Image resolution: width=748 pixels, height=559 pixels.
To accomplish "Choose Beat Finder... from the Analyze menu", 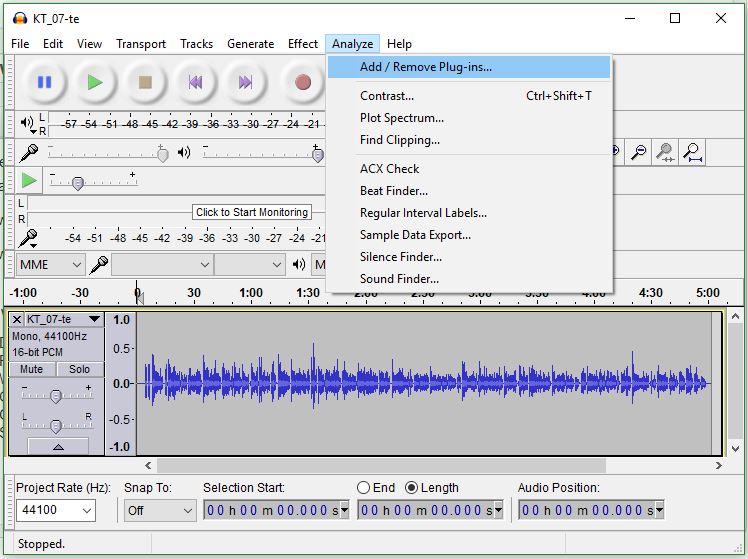I will pos(469,191).
